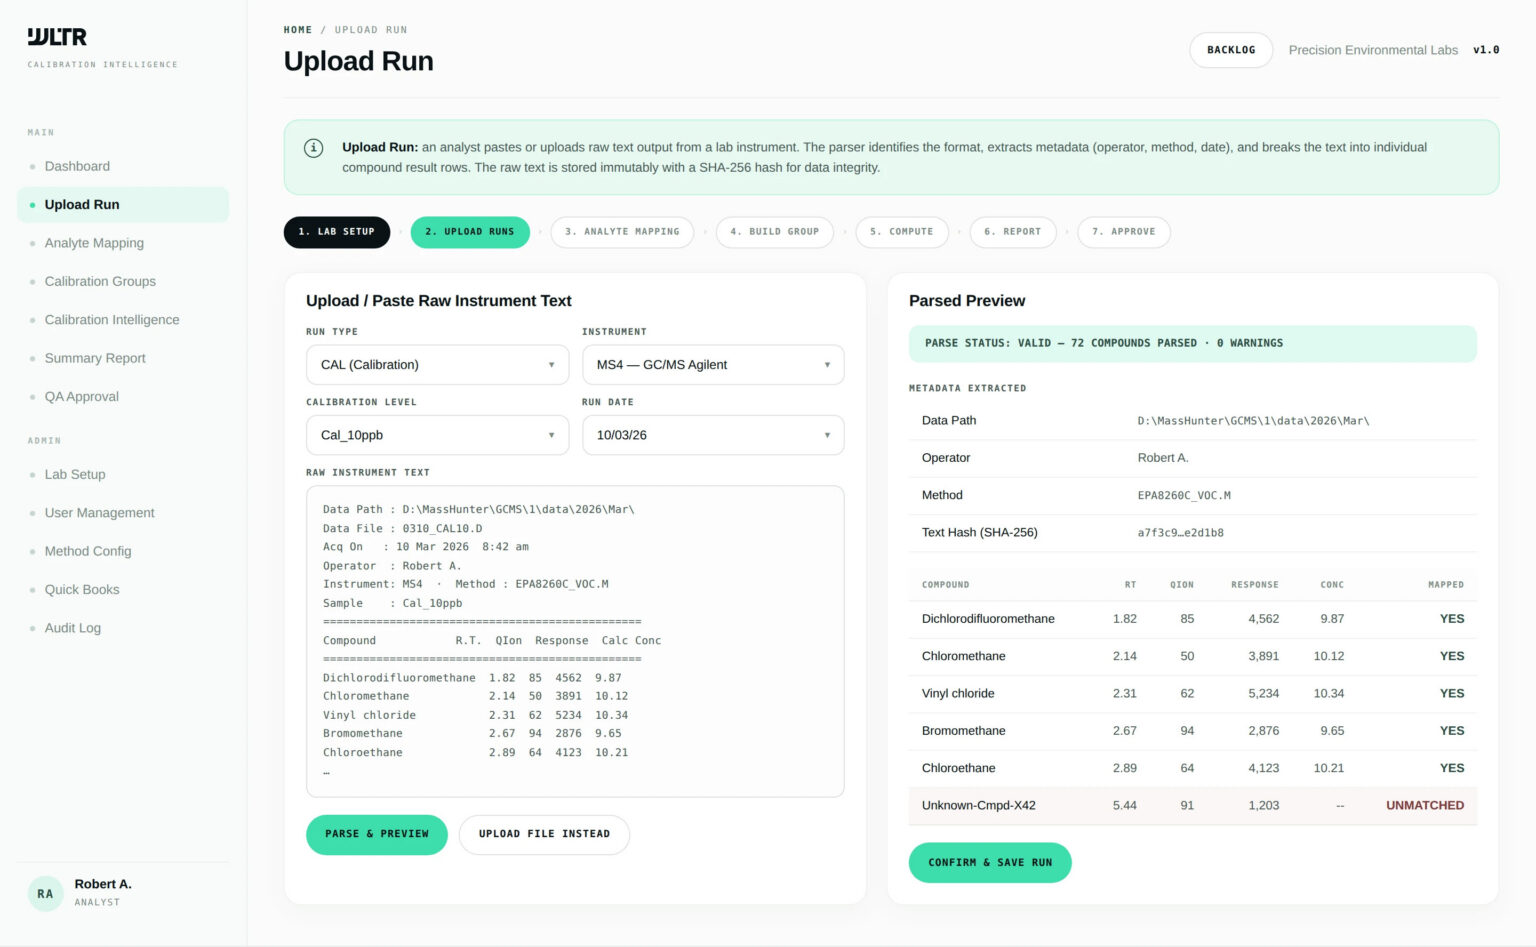
Task: Jump to step 3 Analyte Mapping
Action: [x=622, y=232]
